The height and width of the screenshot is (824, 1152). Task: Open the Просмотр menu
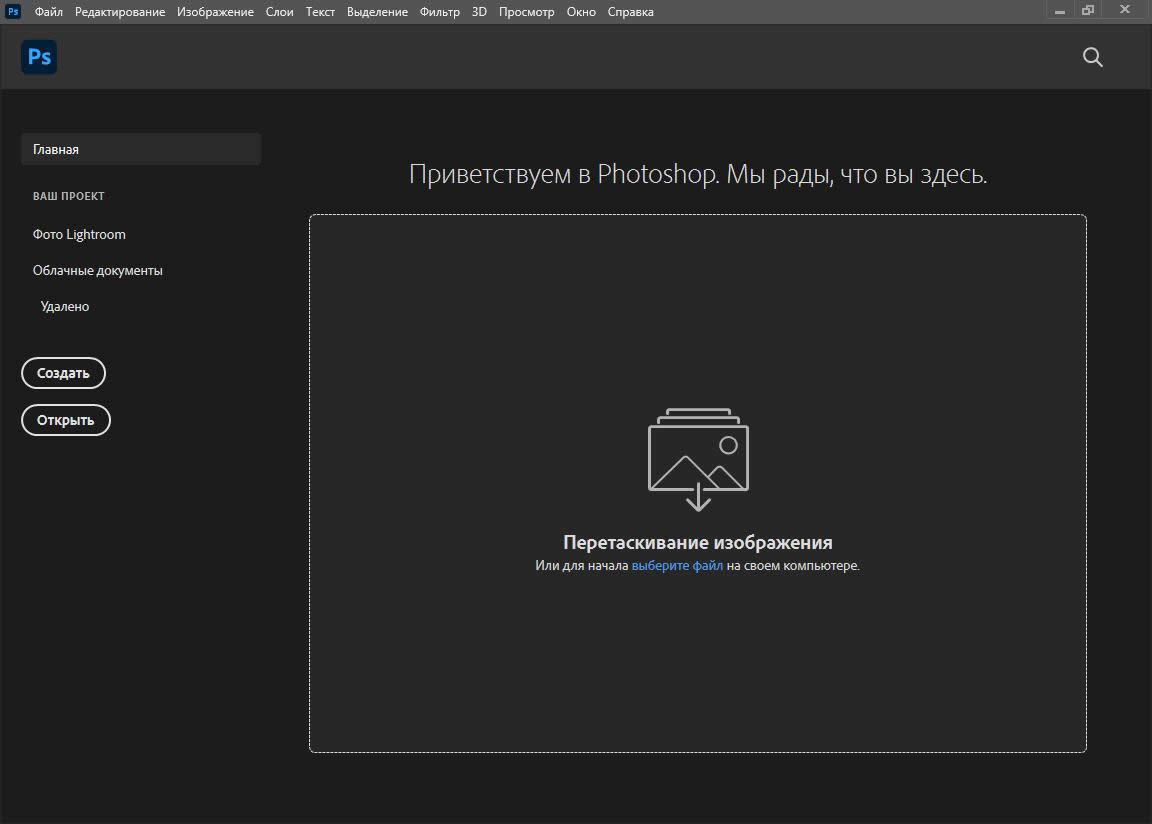click(526, 12)
